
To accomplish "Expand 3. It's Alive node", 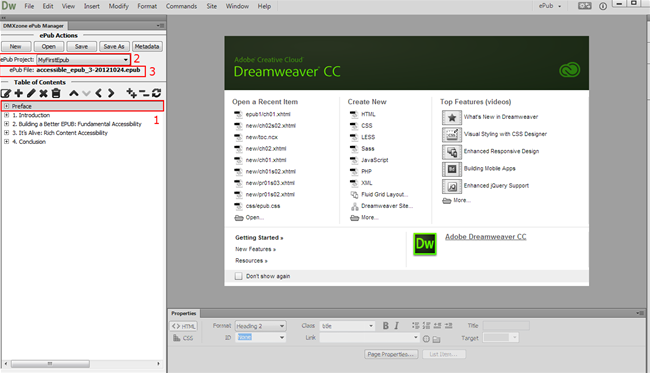I will coord(6,133).
